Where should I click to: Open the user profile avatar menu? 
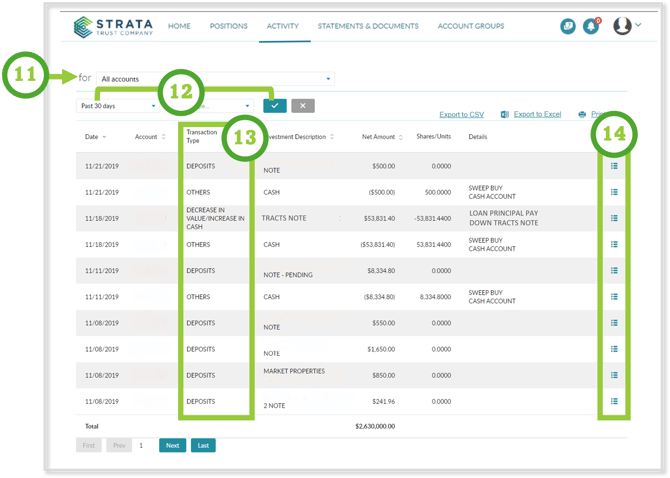tap(622, 26)
